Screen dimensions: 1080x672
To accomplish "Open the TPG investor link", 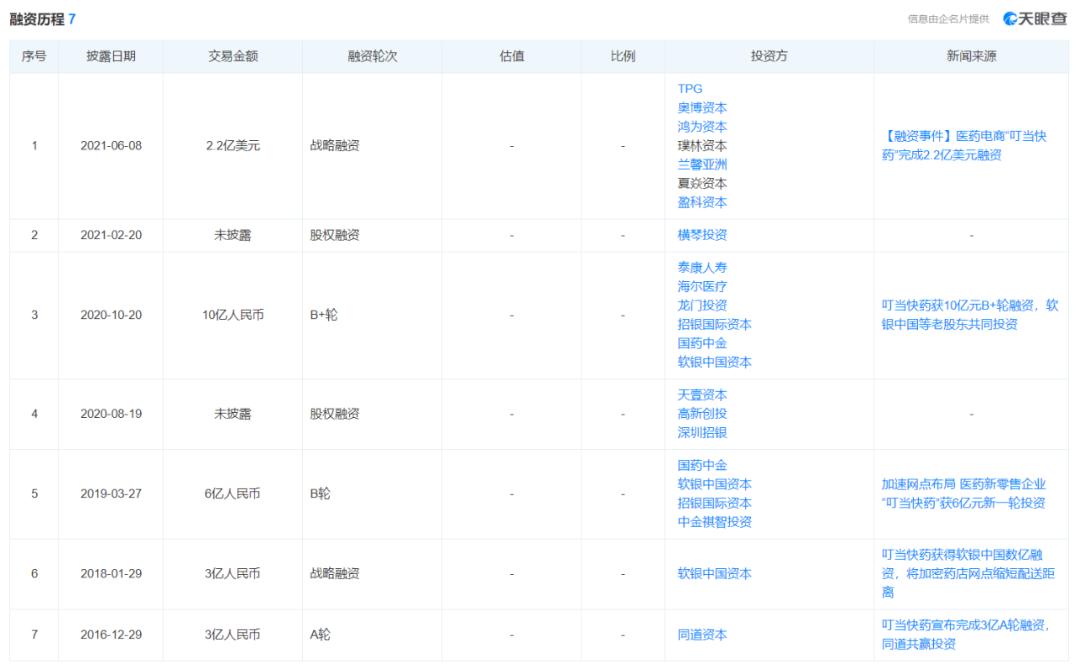I will click(689, 89).
